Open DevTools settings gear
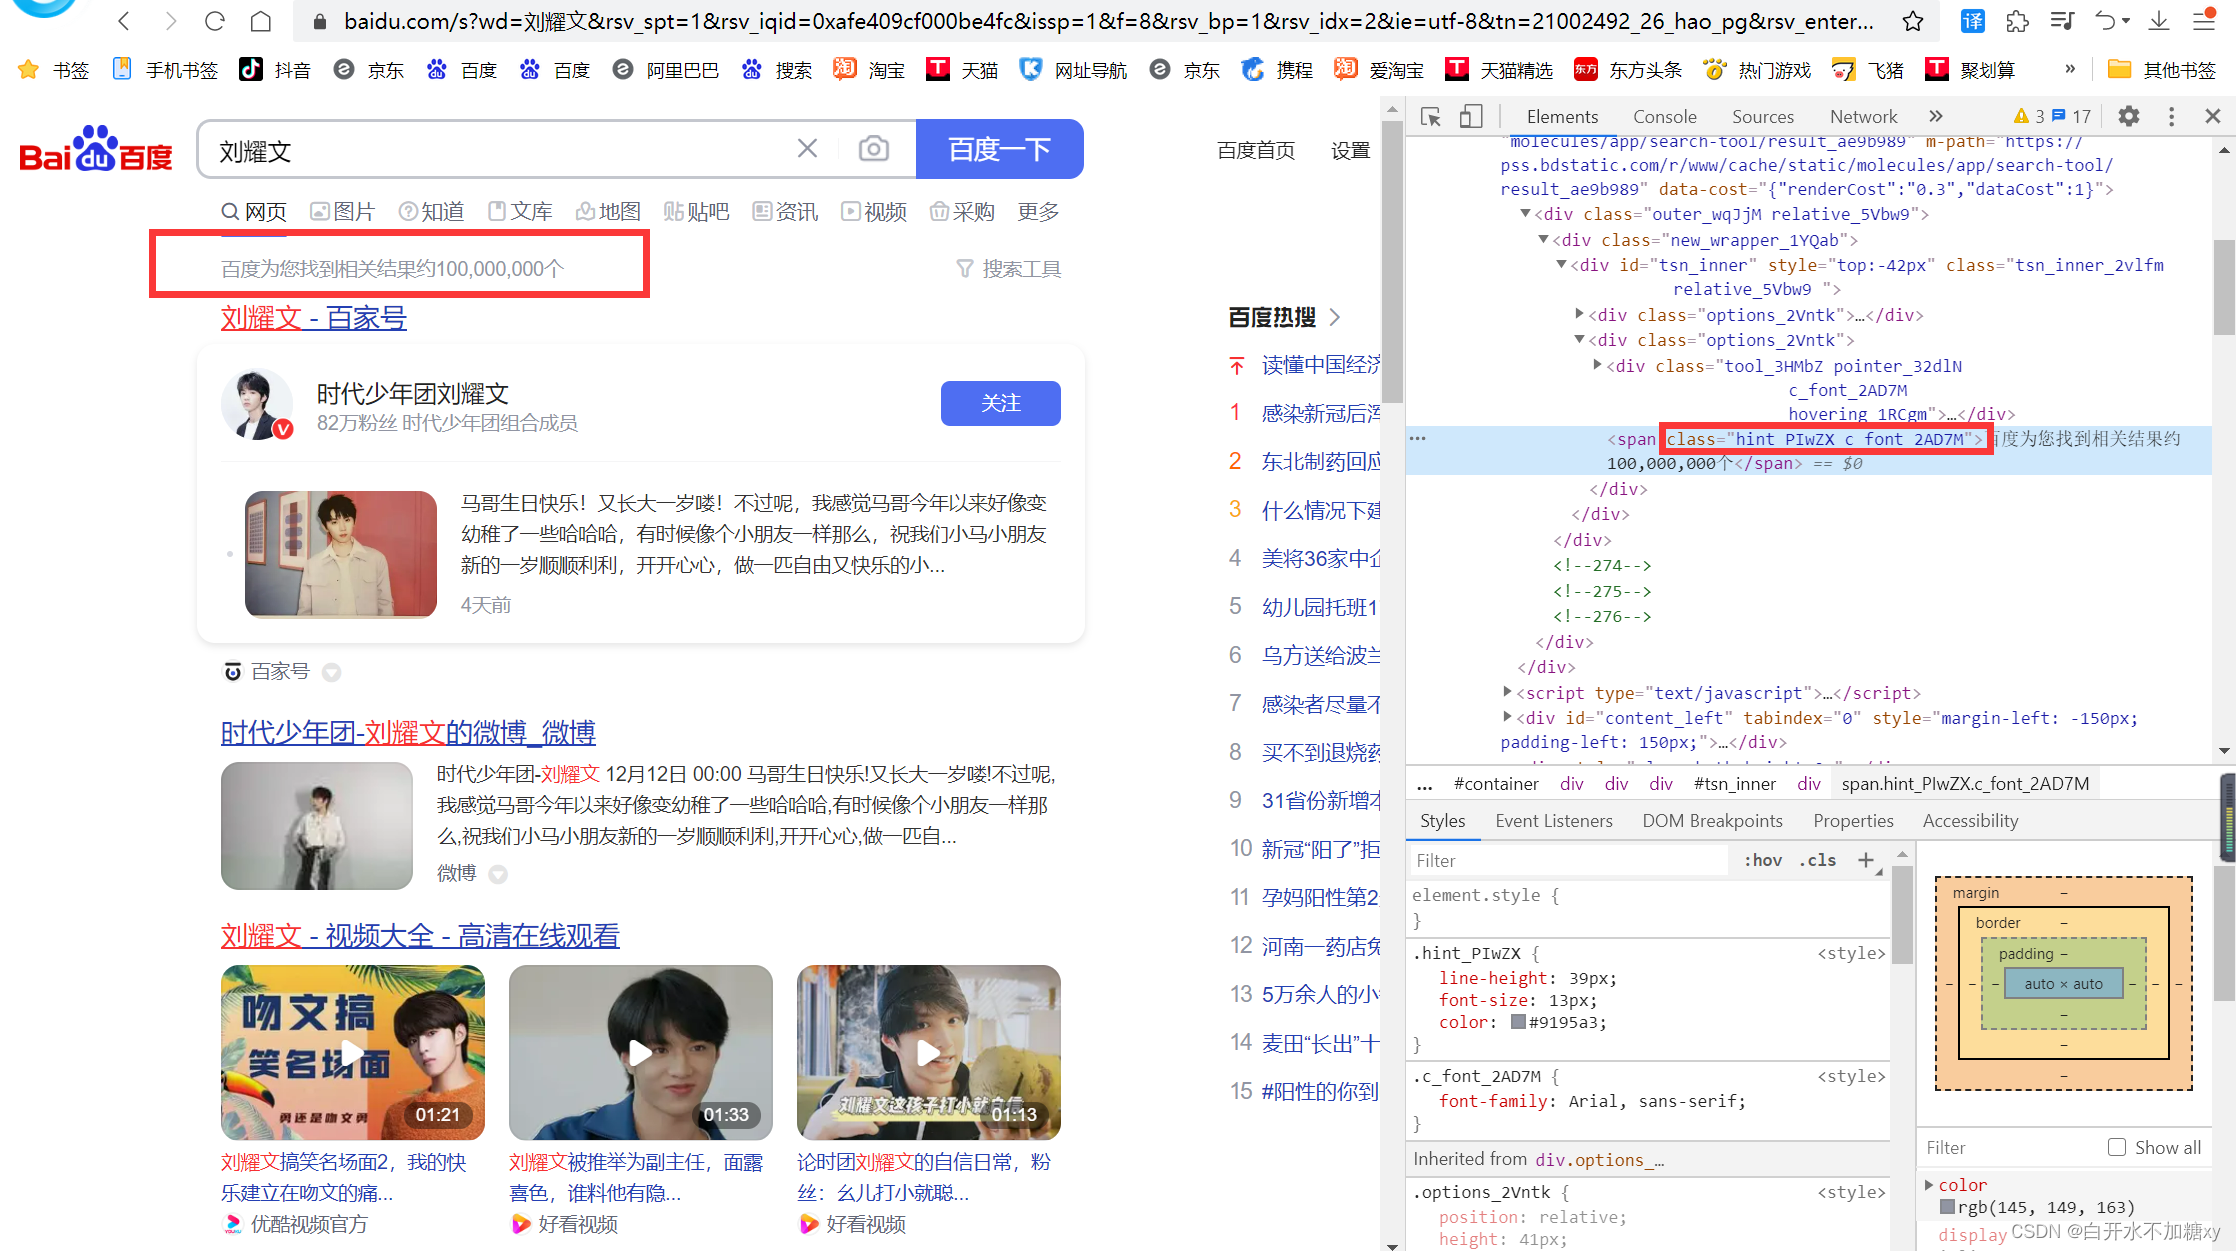 (2129, 117)
